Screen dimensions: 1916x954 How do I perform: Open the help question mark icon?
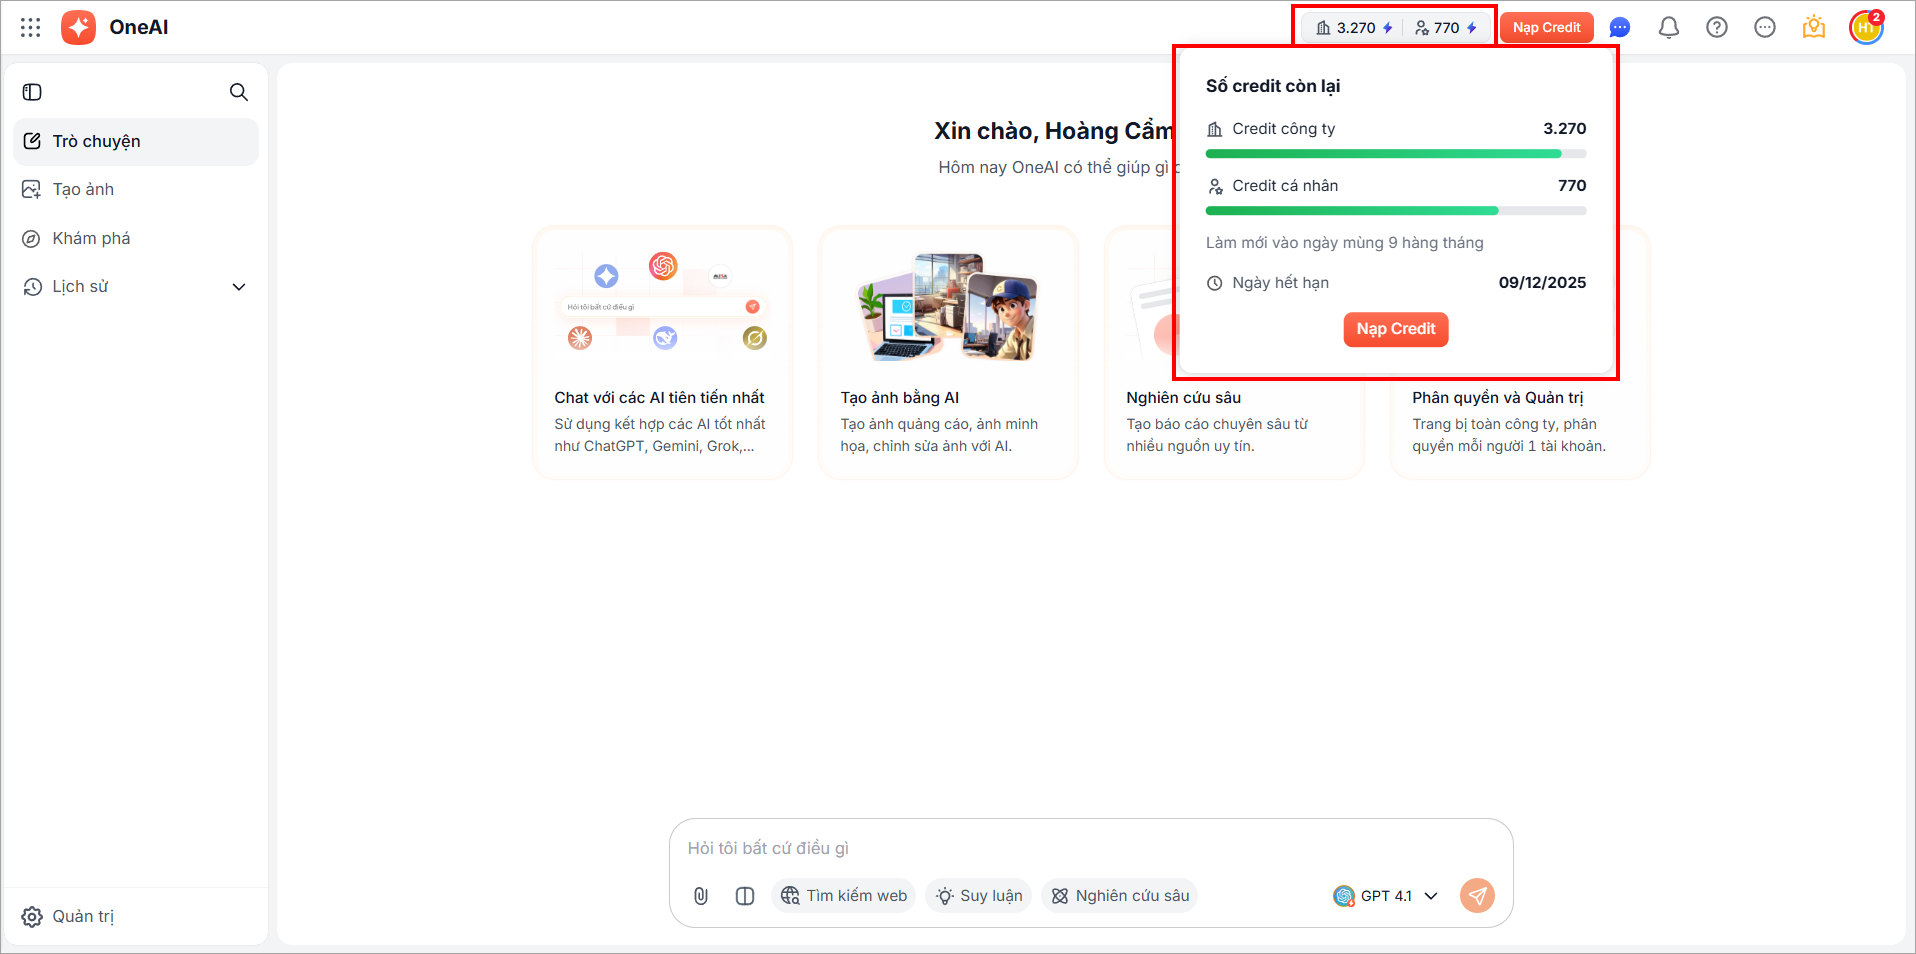coord(1717,28)
